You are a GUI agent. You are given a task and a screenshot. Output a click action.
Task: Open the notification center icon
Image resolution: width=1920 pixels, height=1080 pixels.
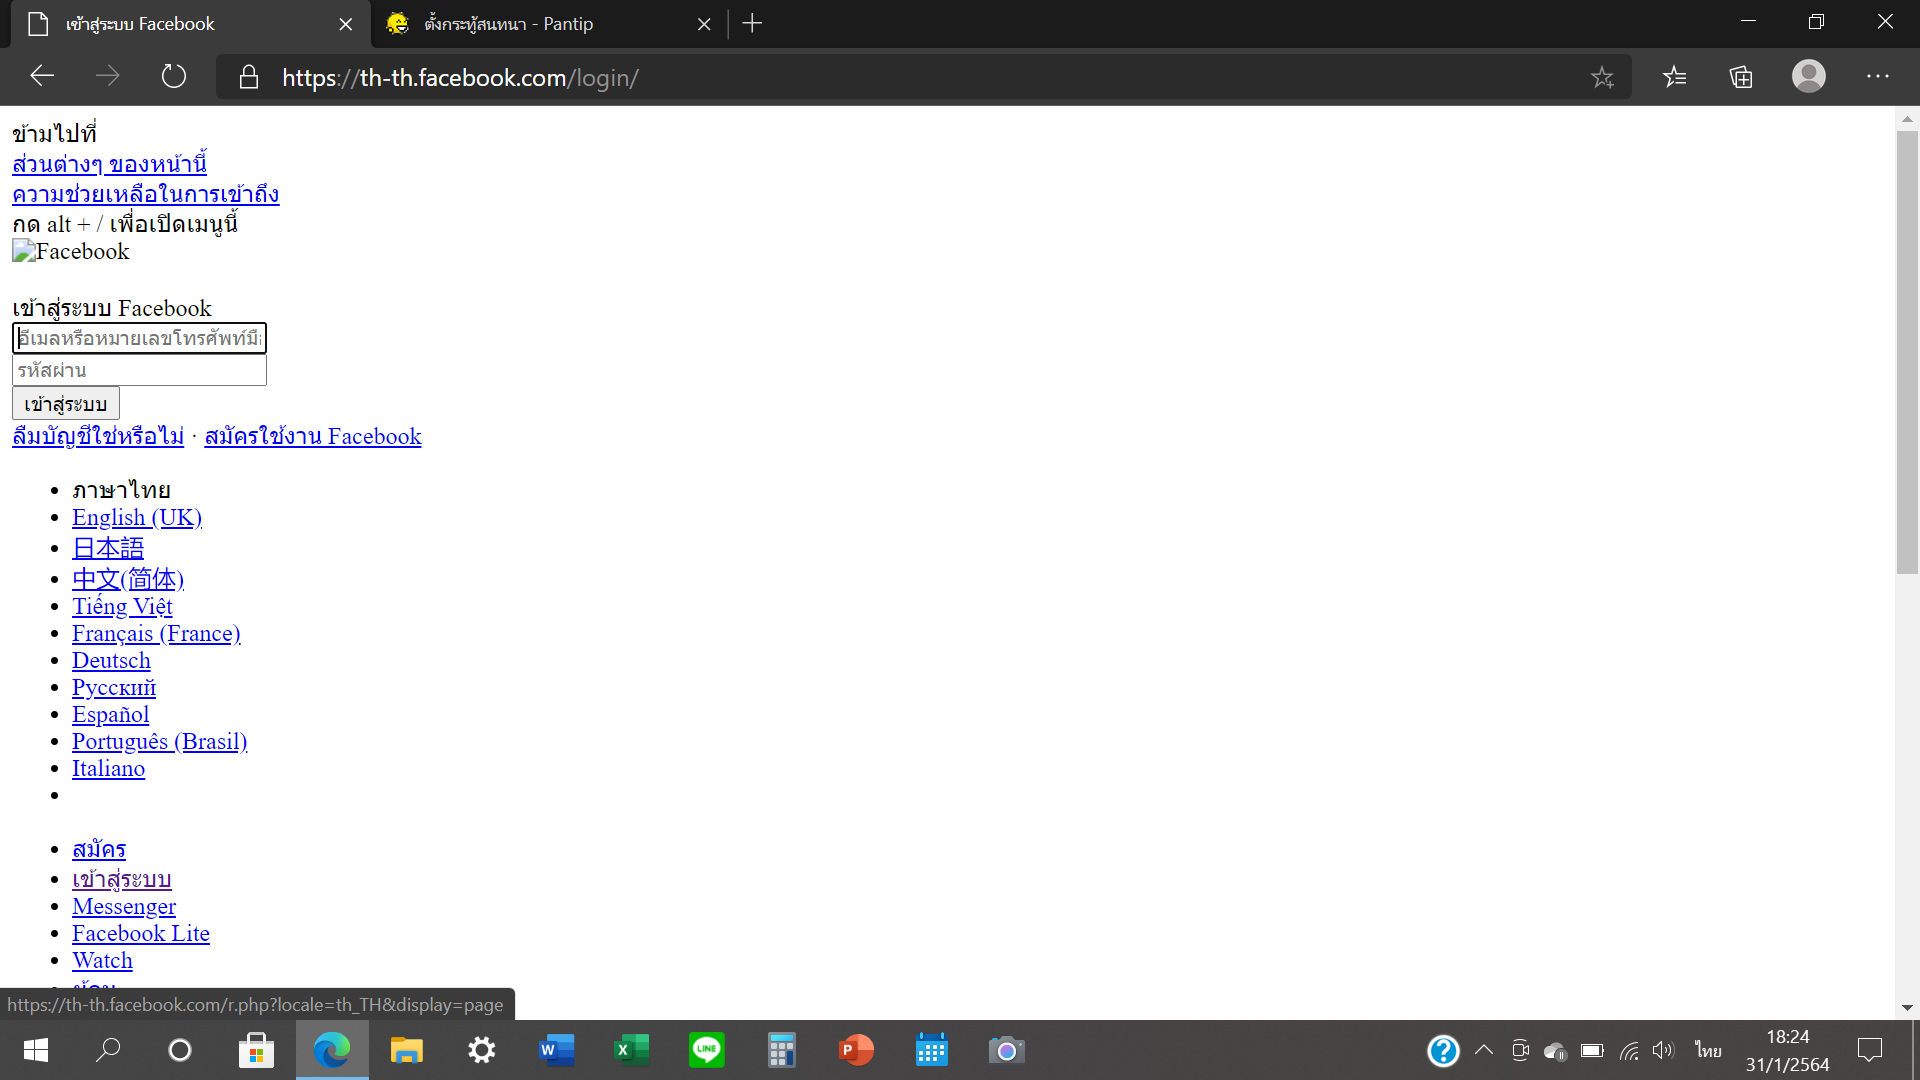click(1870, 1050)
